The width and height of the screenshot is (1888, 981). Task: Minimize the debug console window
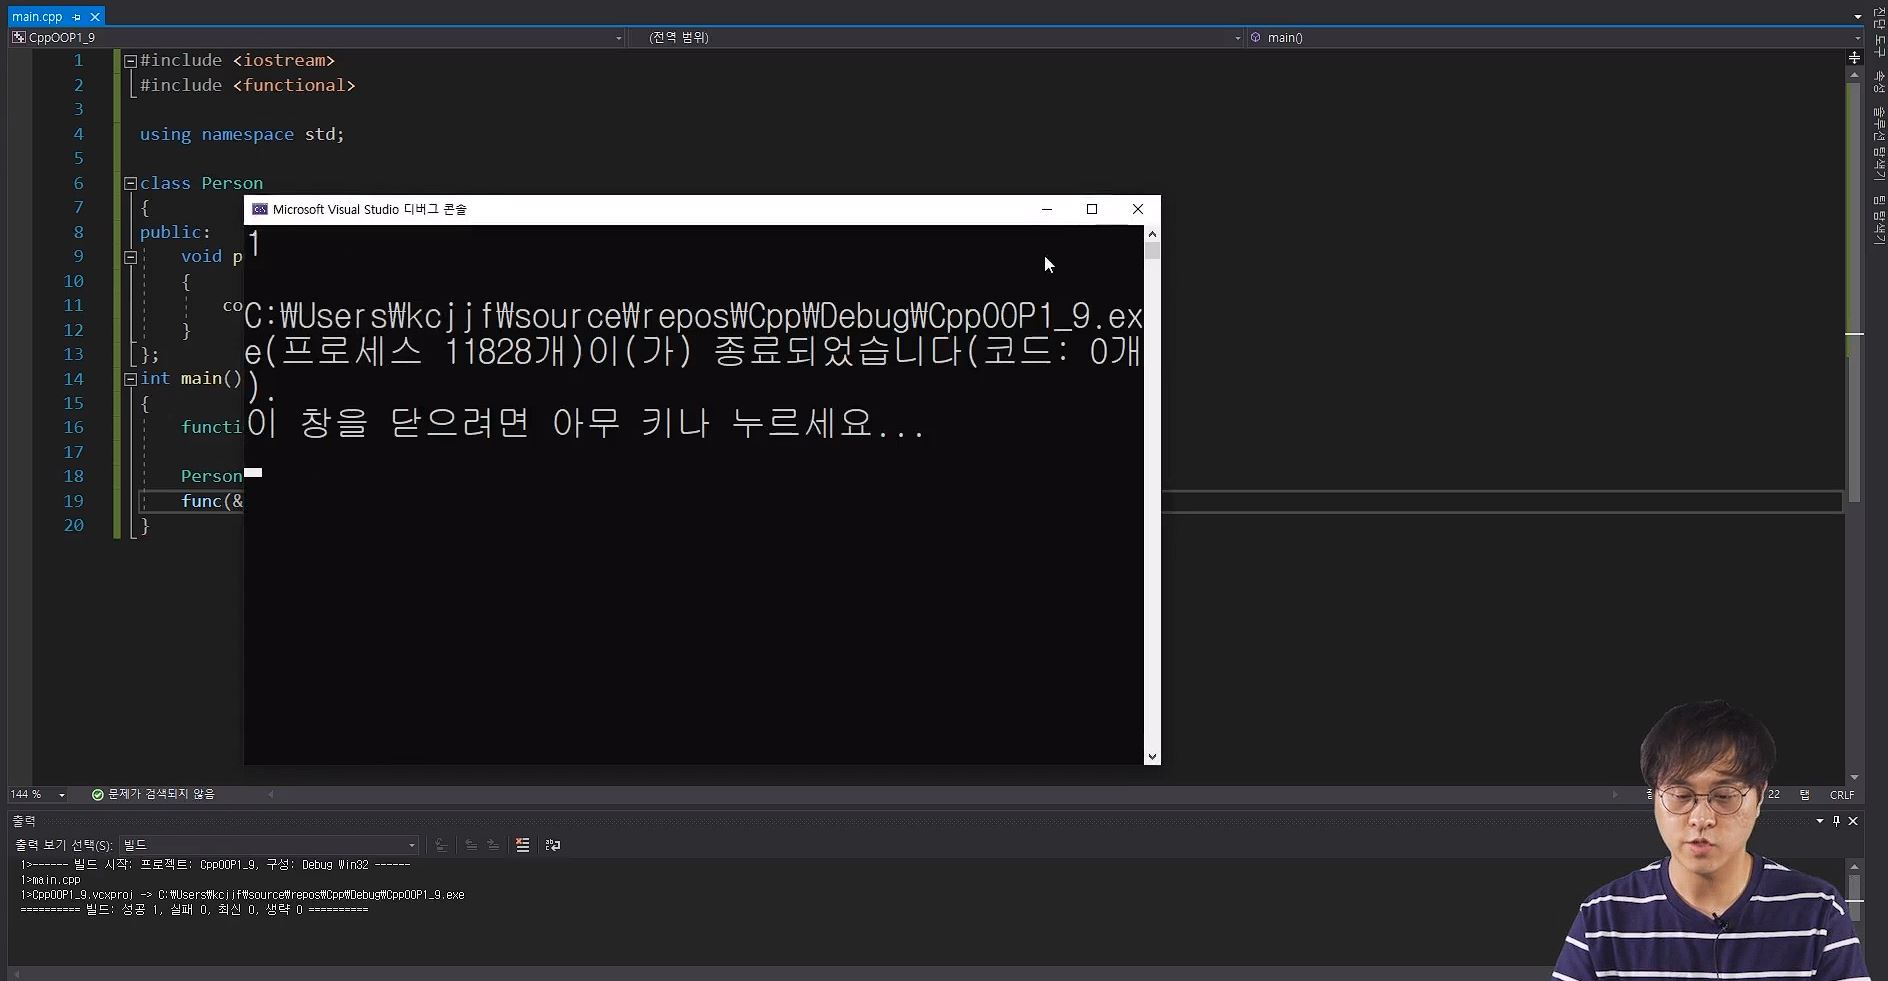1047,210
